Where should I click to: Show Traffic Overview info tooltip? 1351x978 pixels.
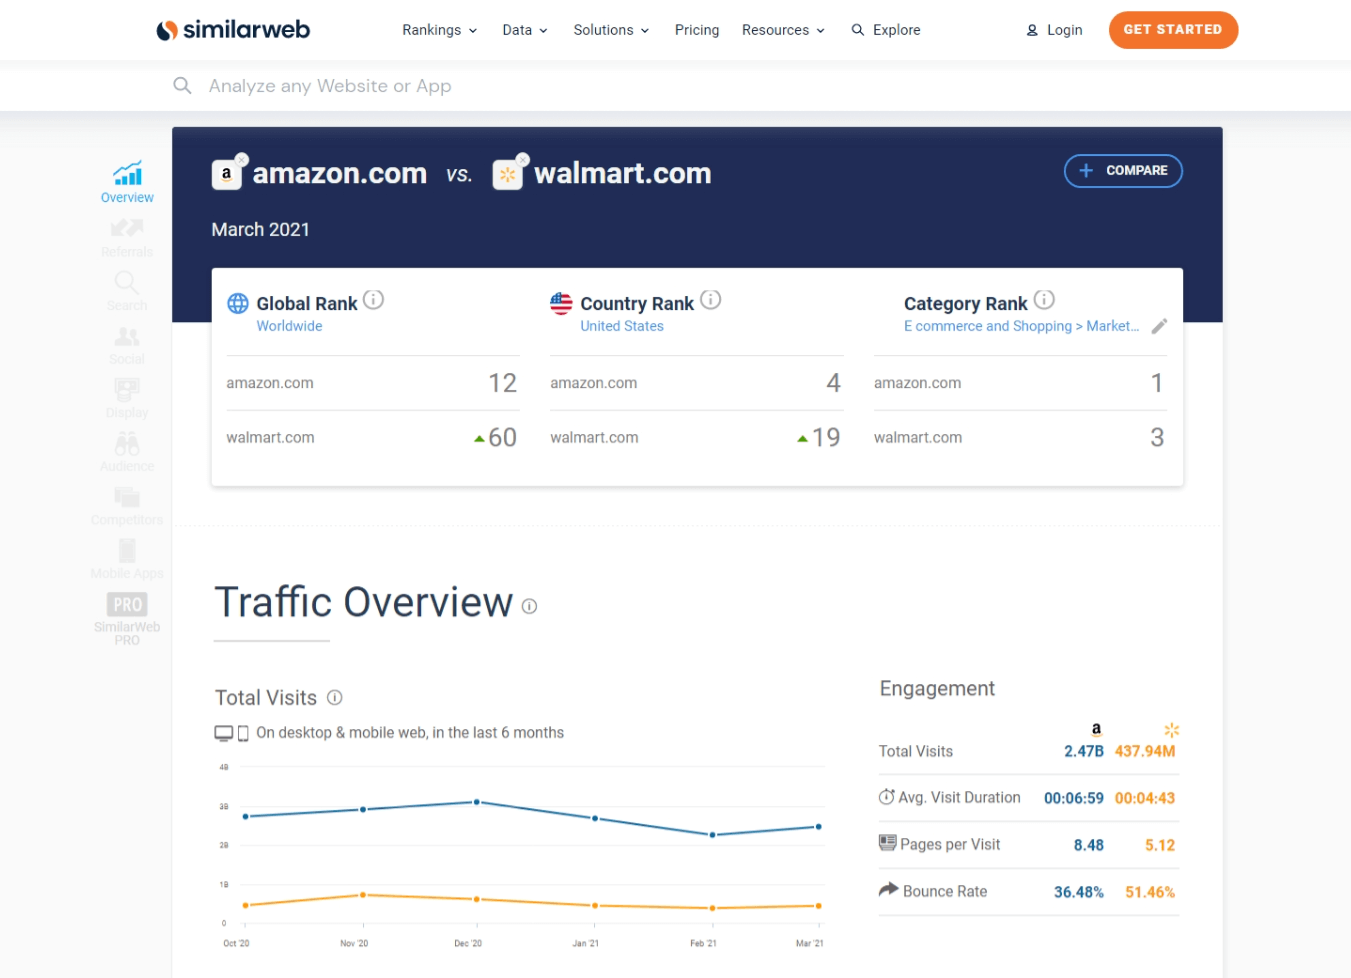529,606
